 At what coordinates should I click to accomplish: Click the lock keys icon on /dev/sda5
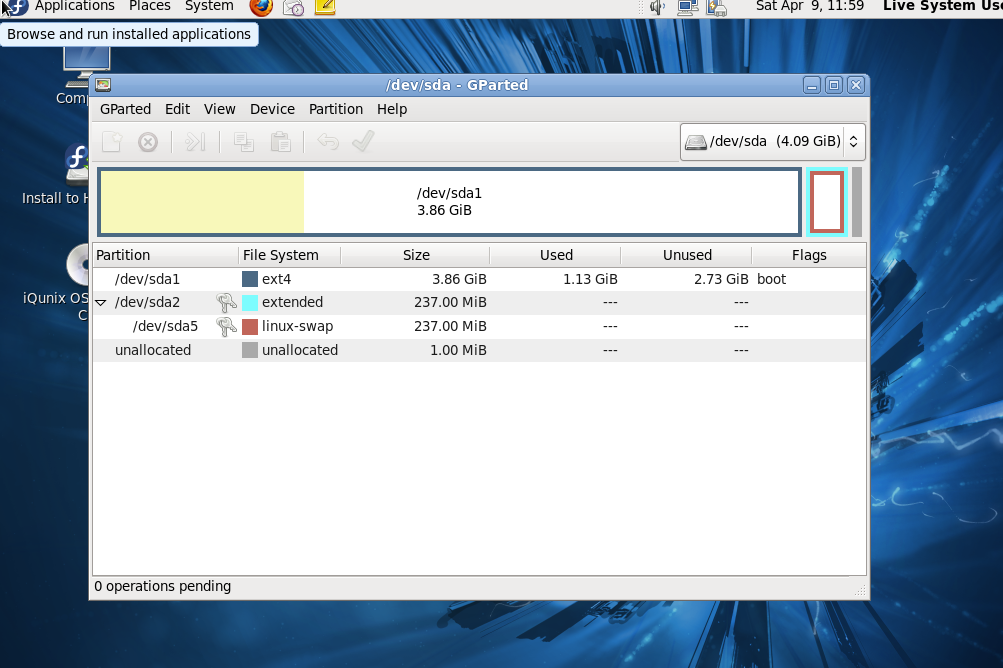click(x=226, y=326)
